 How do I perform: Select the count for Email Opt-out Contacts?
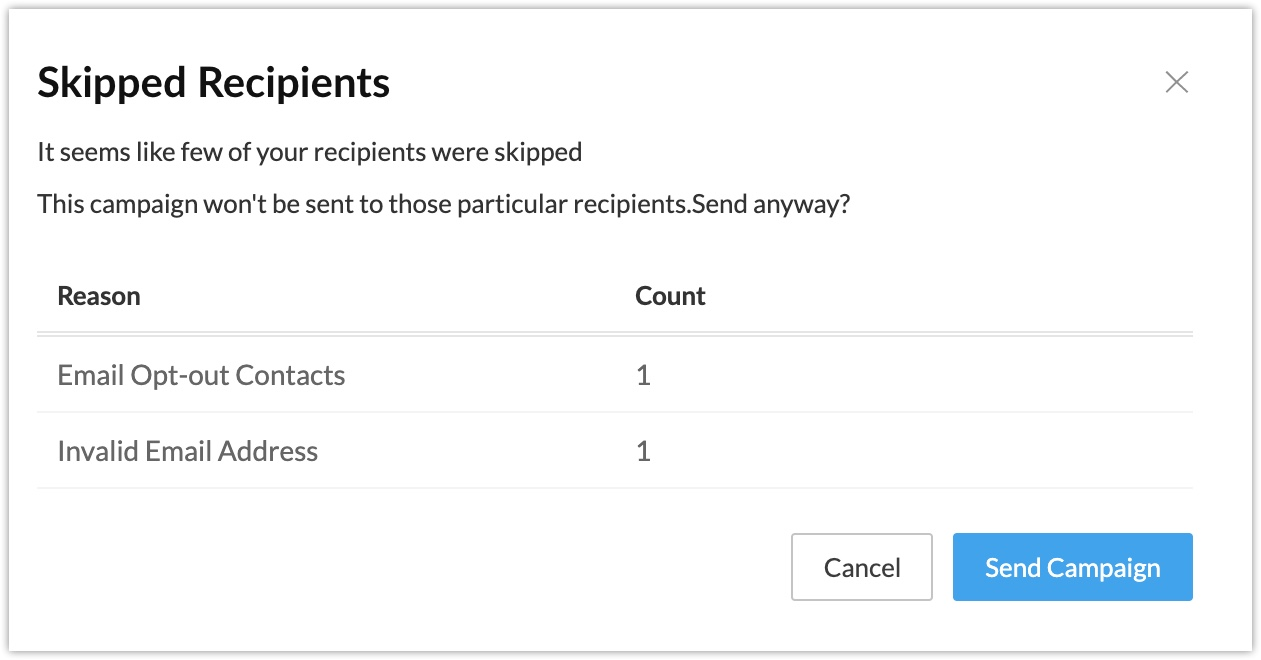[643, 376]
